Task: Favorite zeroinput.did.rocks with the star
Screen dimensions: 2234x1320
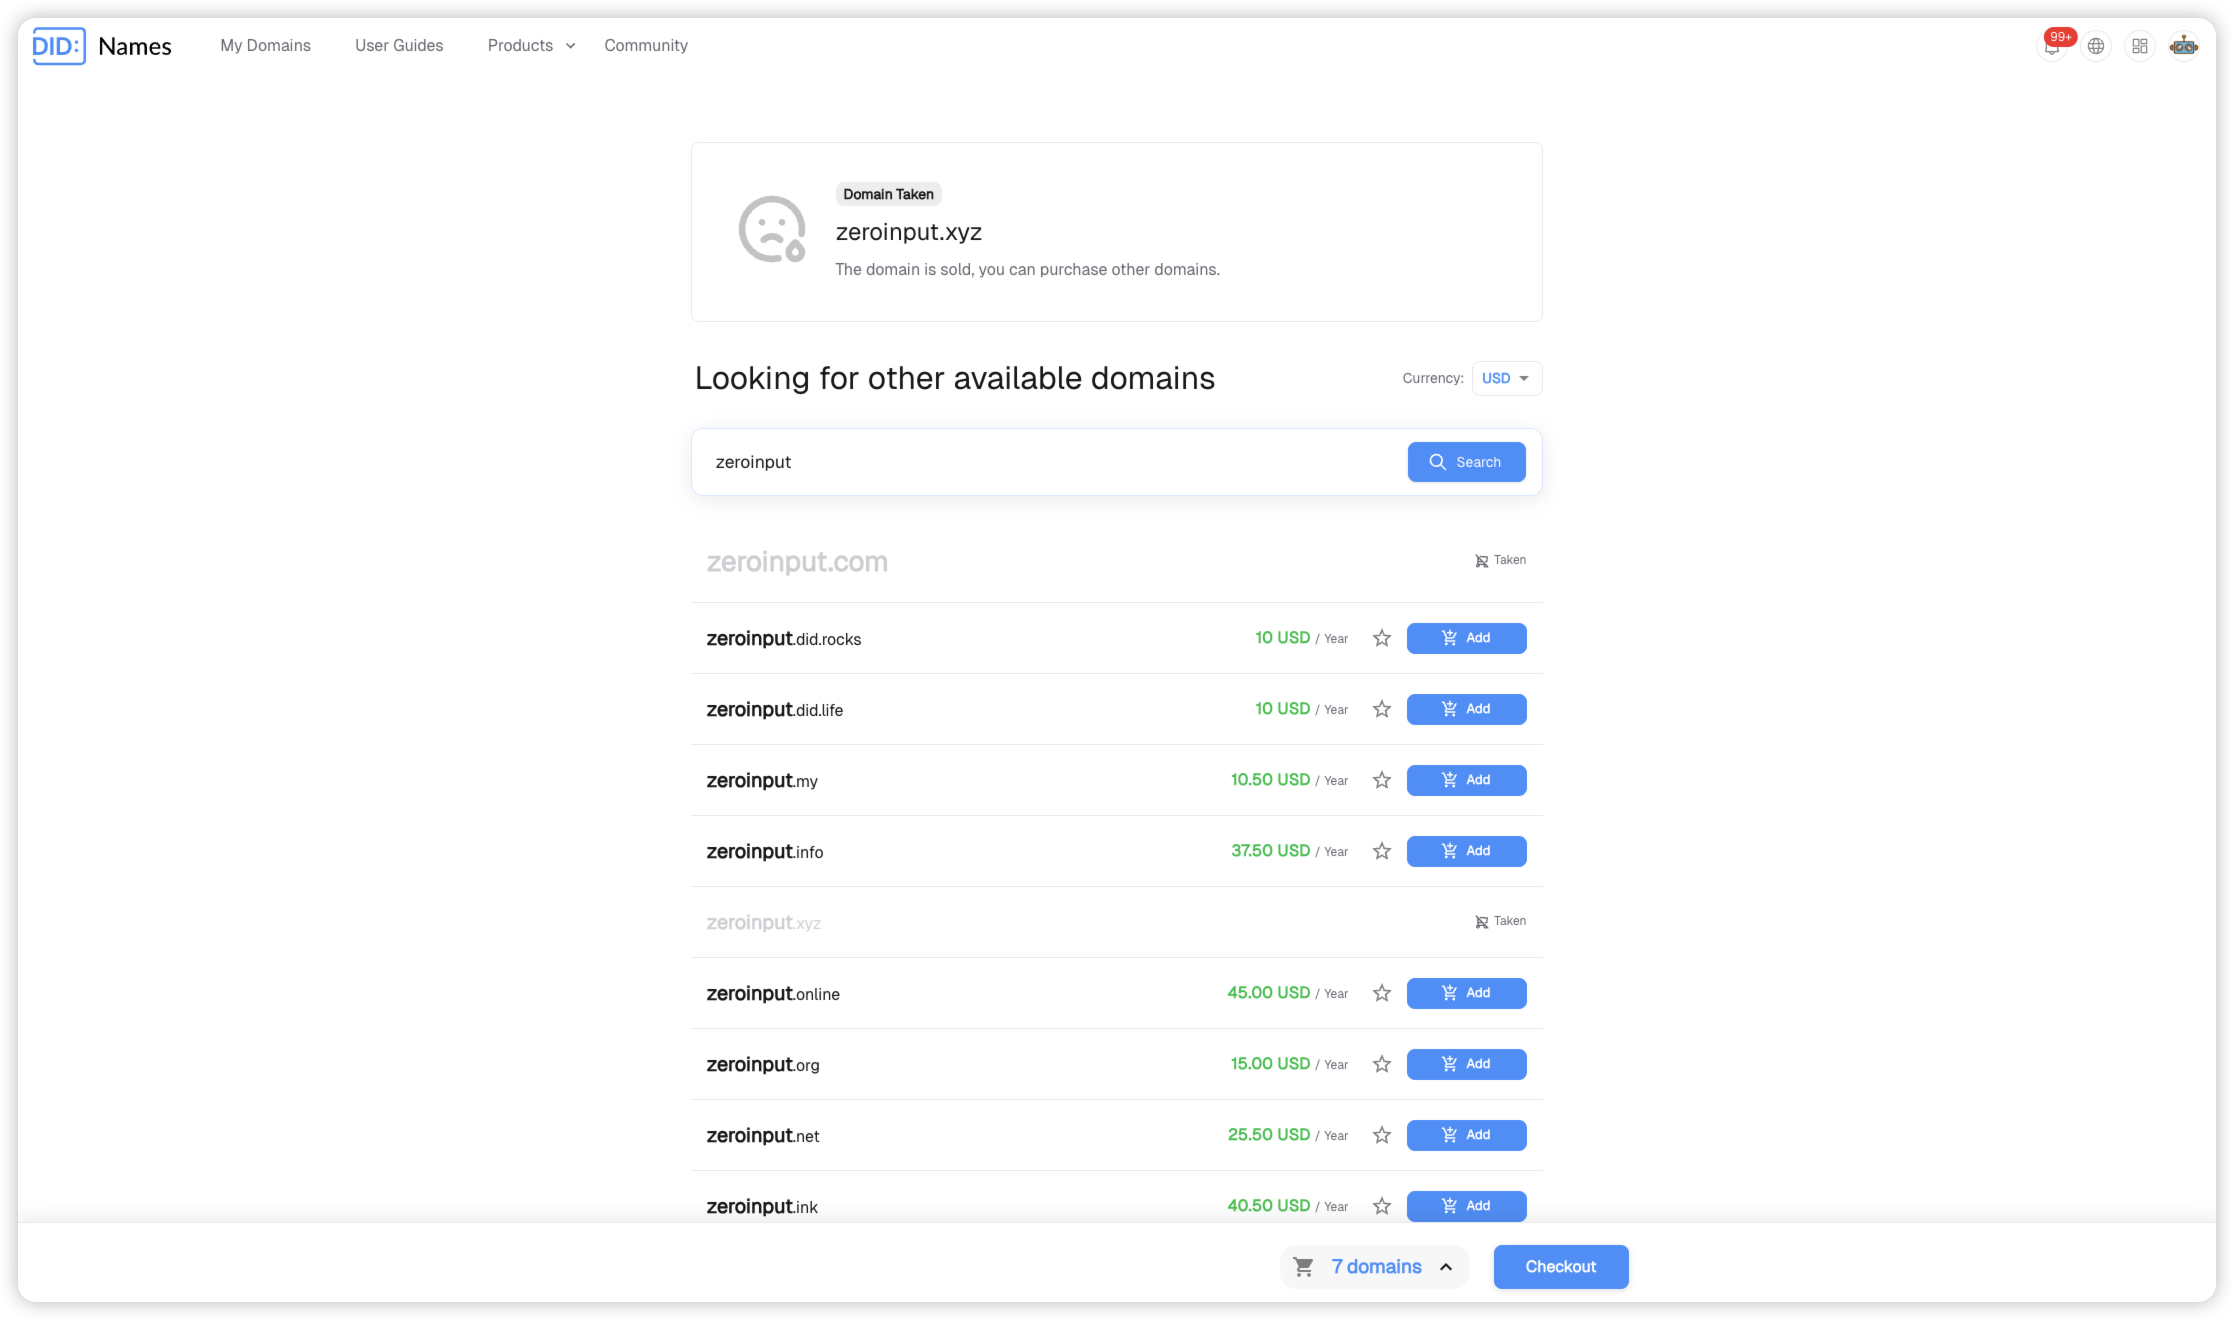Action: coord(1382,638)
